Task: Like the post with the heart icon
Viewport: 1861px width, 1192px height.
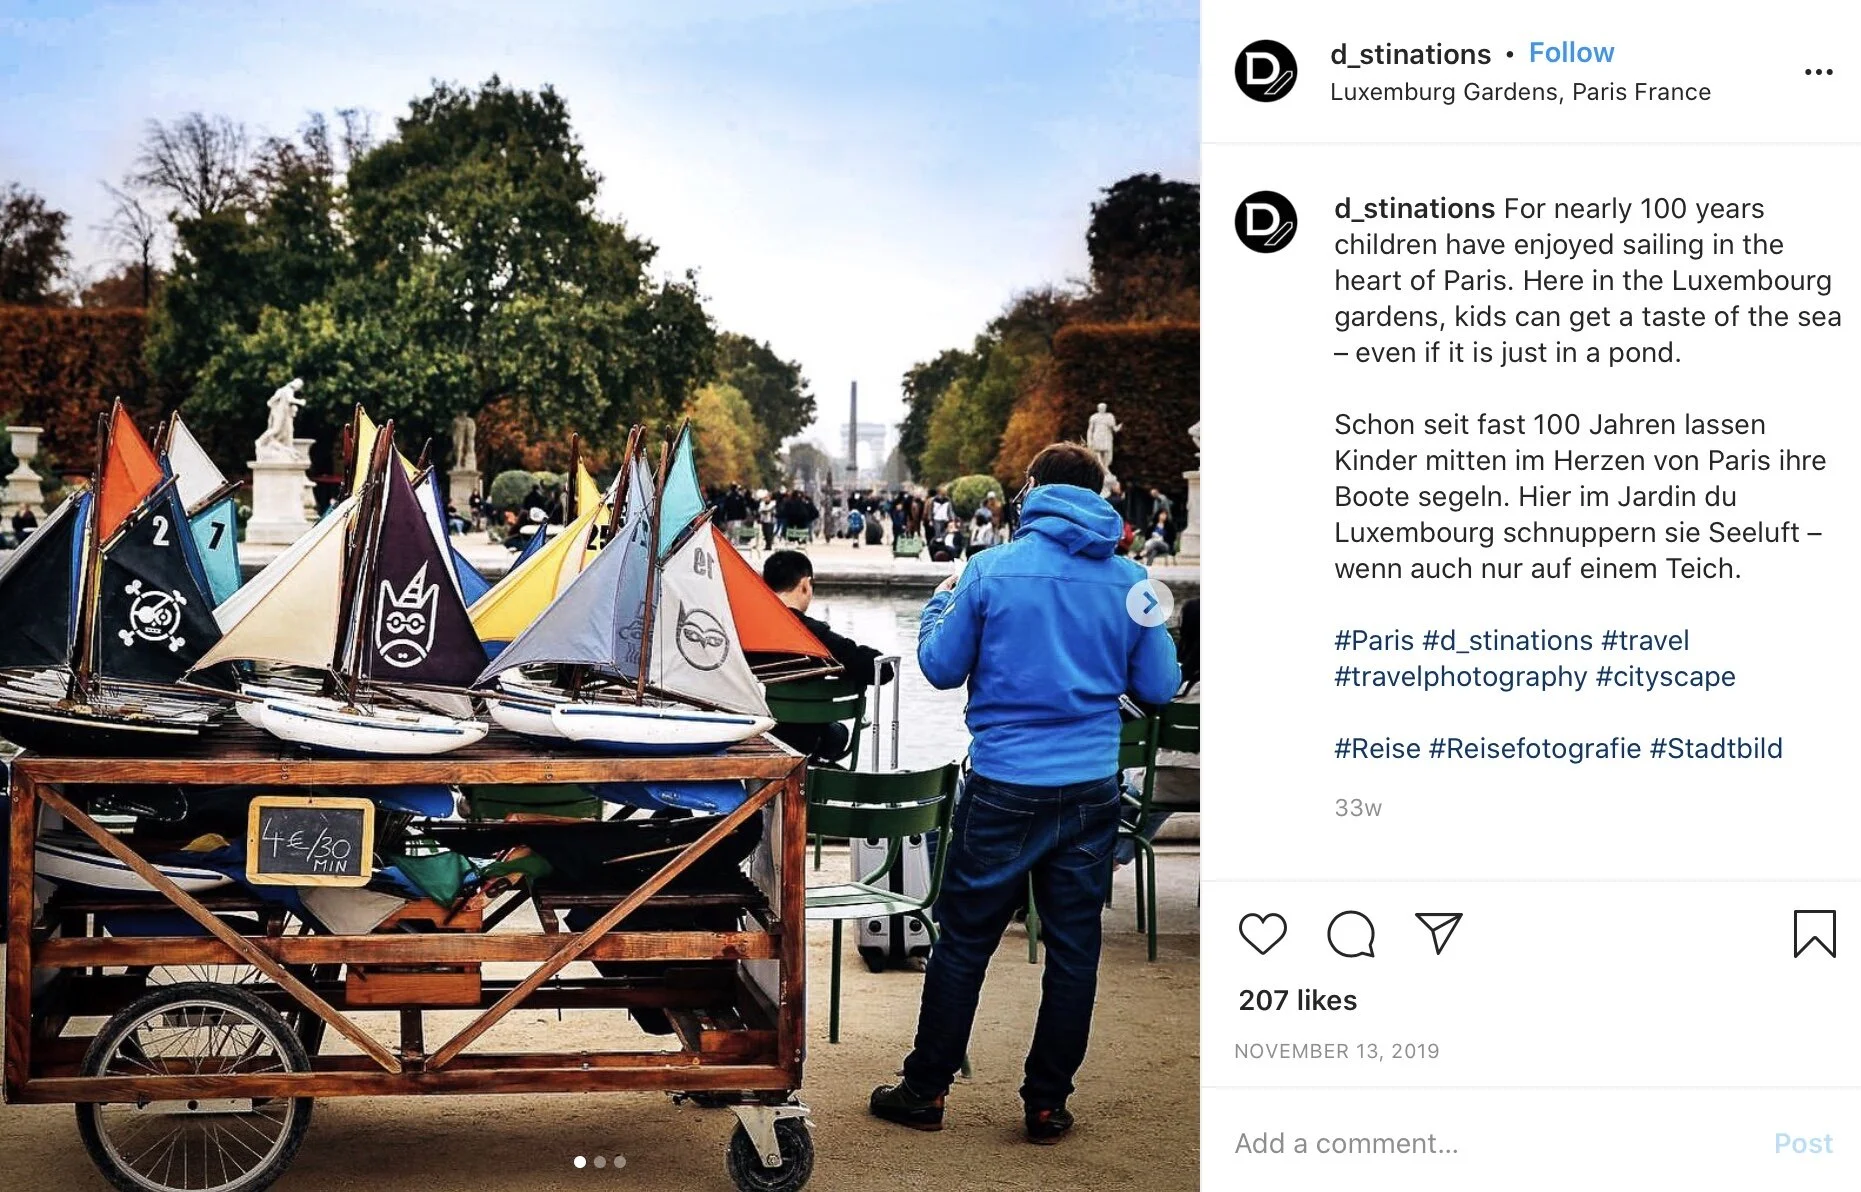Action: click(1262, 934)
